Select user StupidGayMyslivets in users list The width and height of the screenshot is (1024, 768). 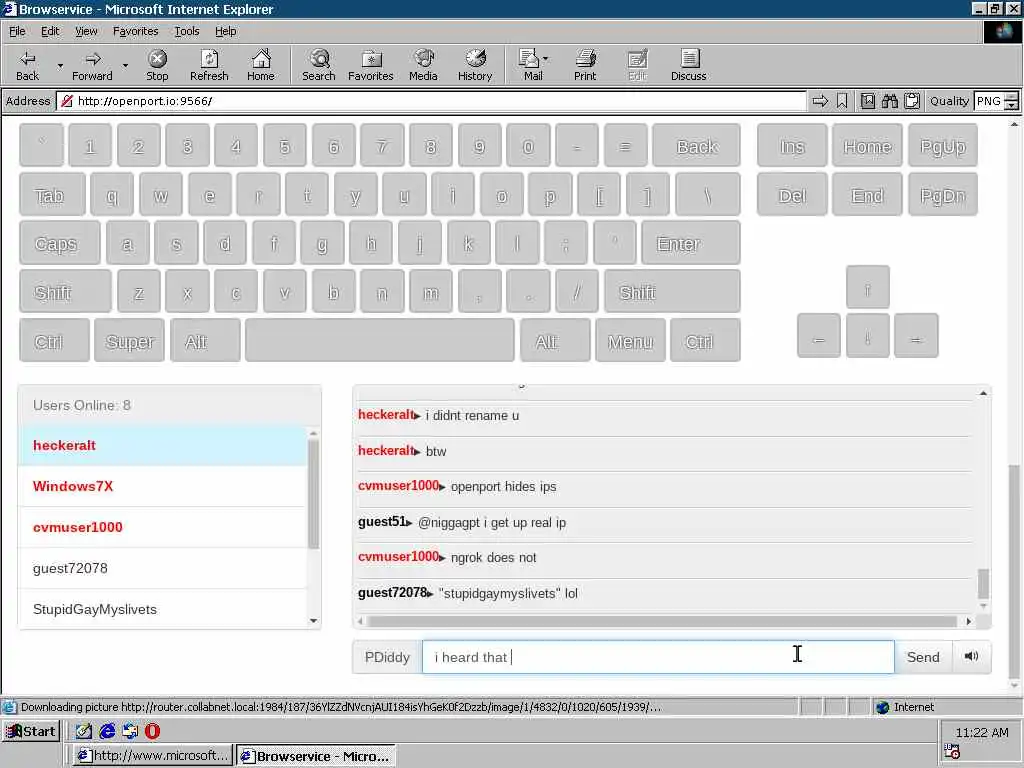(163, 609)
